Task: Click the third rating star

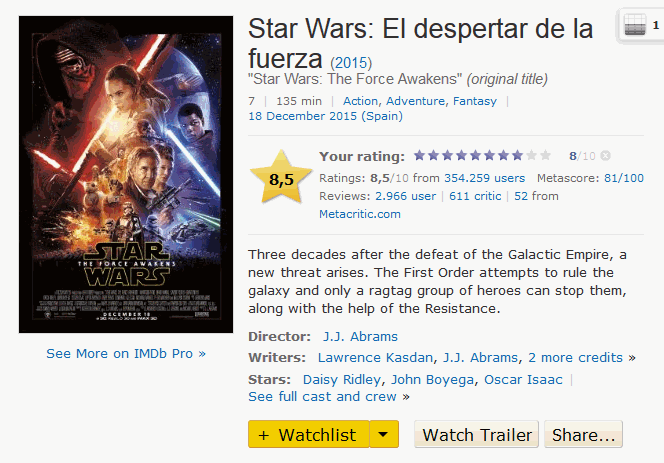Action: click(x=447, y=156)
